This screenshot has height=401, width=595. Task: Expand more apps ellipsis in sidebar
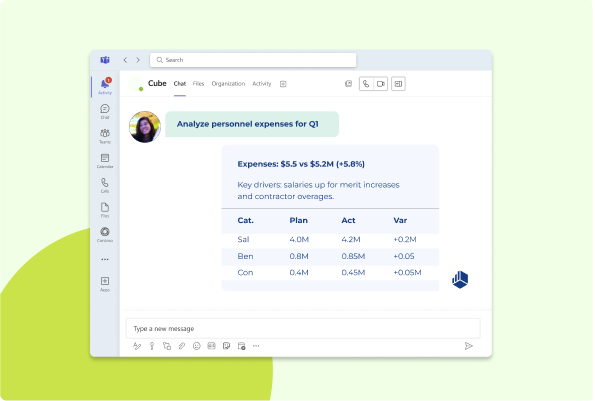[105, 259]
